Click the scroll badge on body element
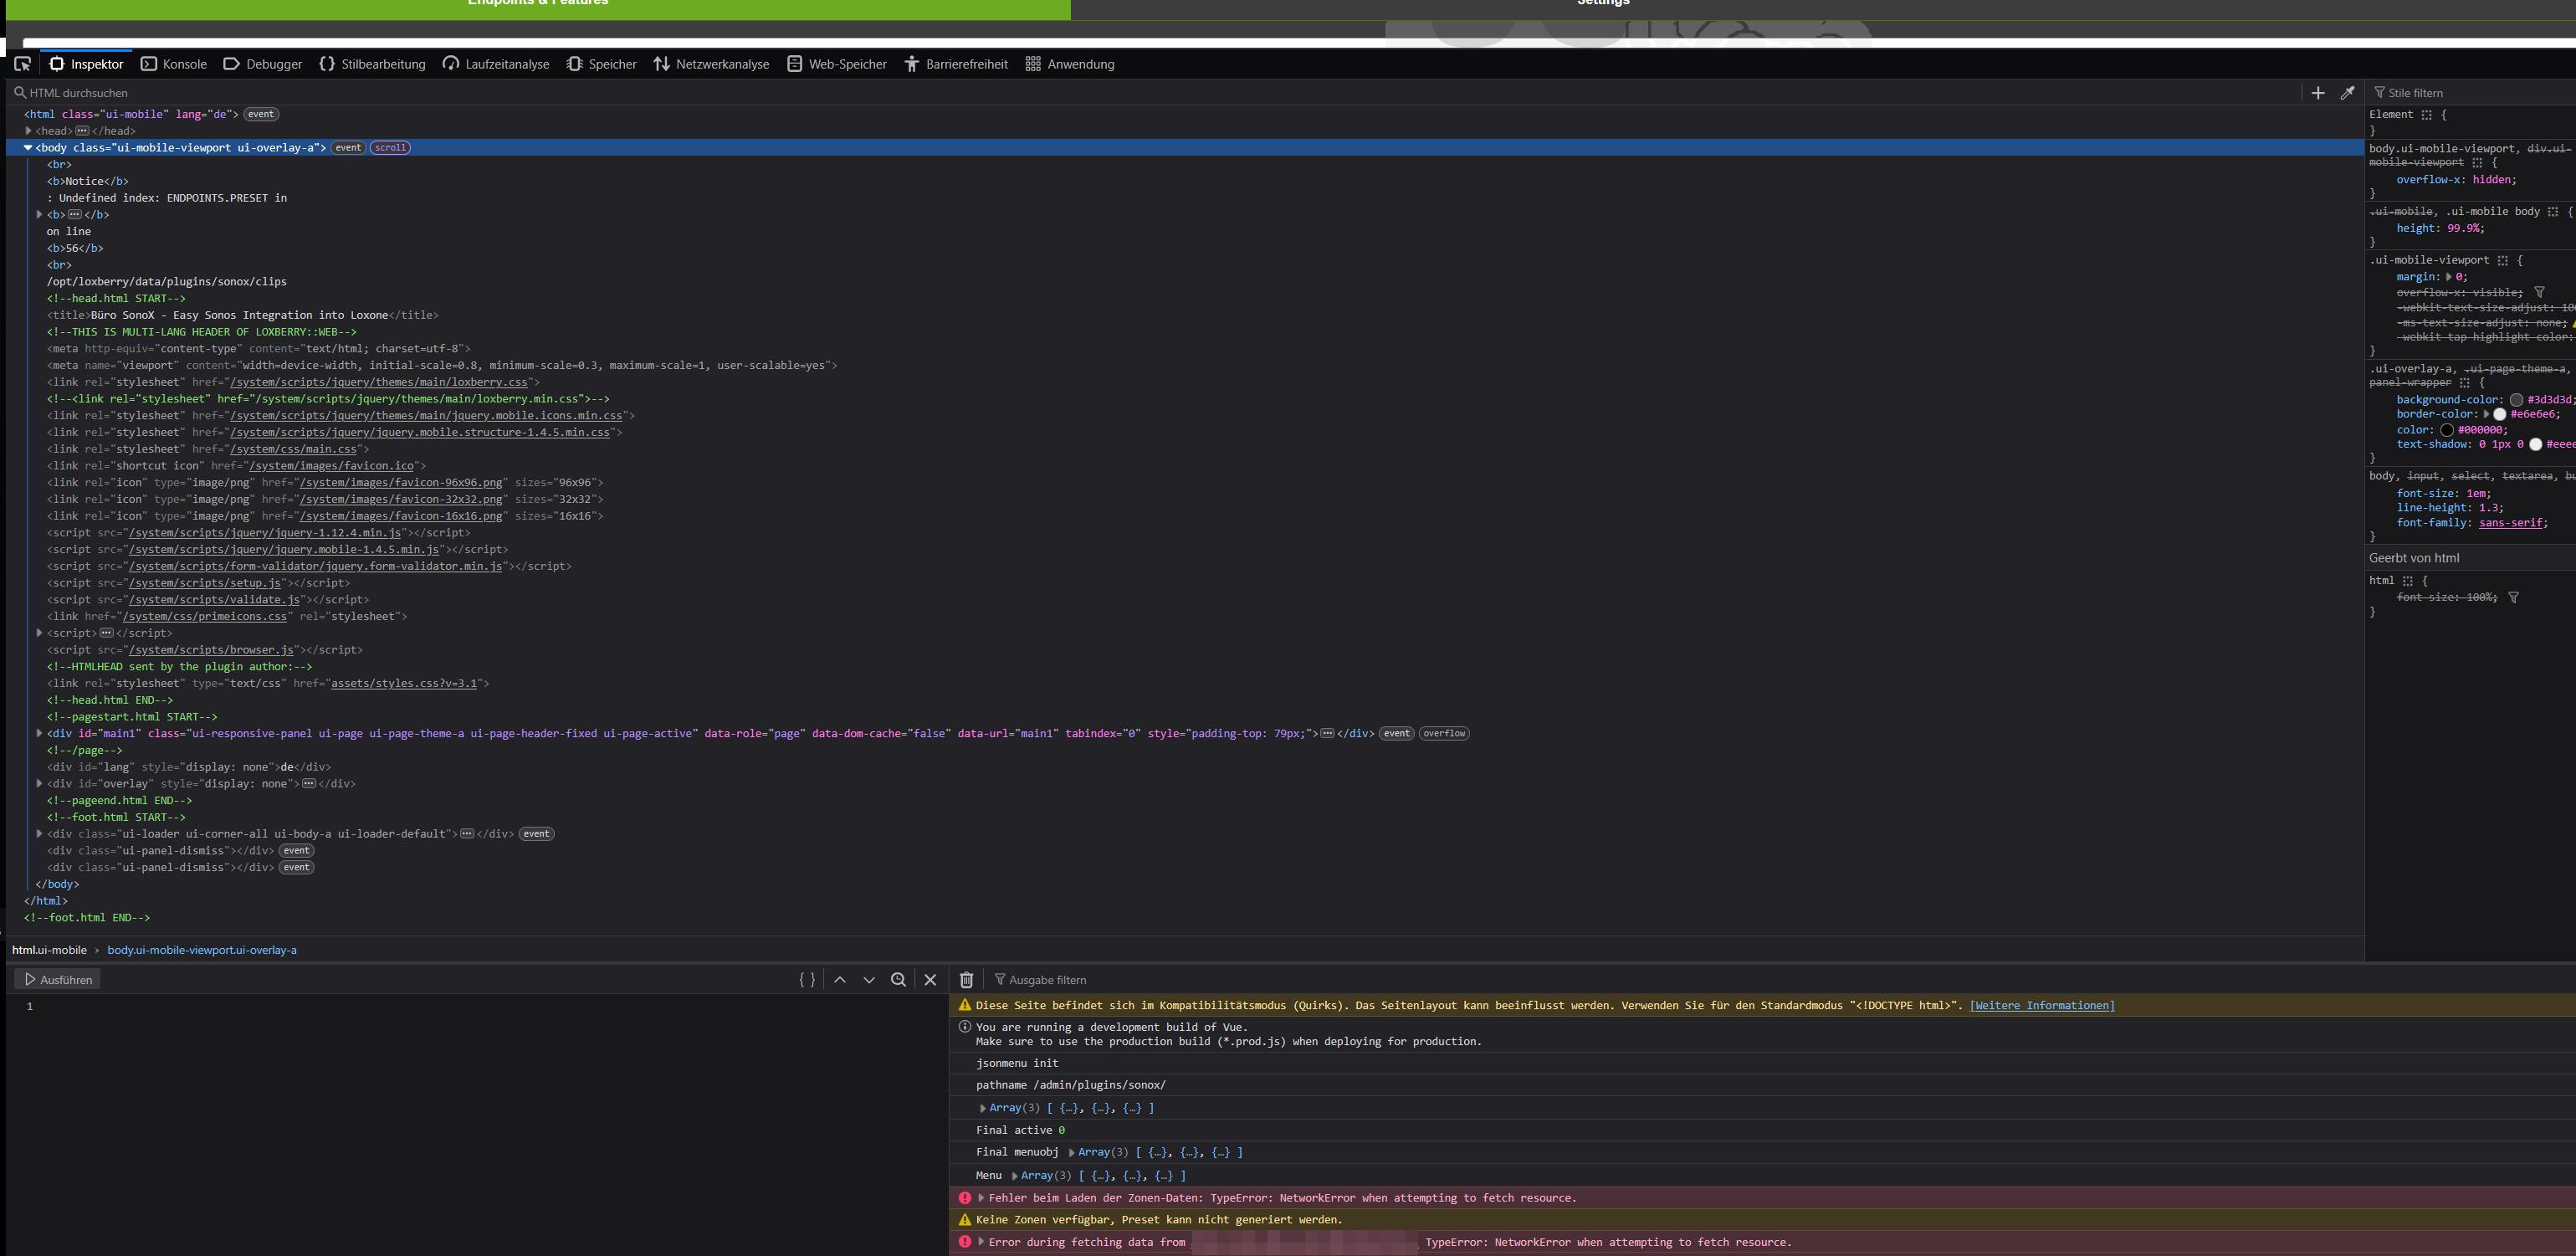Screen dimensions: 2576x1256 pos(390,148)
